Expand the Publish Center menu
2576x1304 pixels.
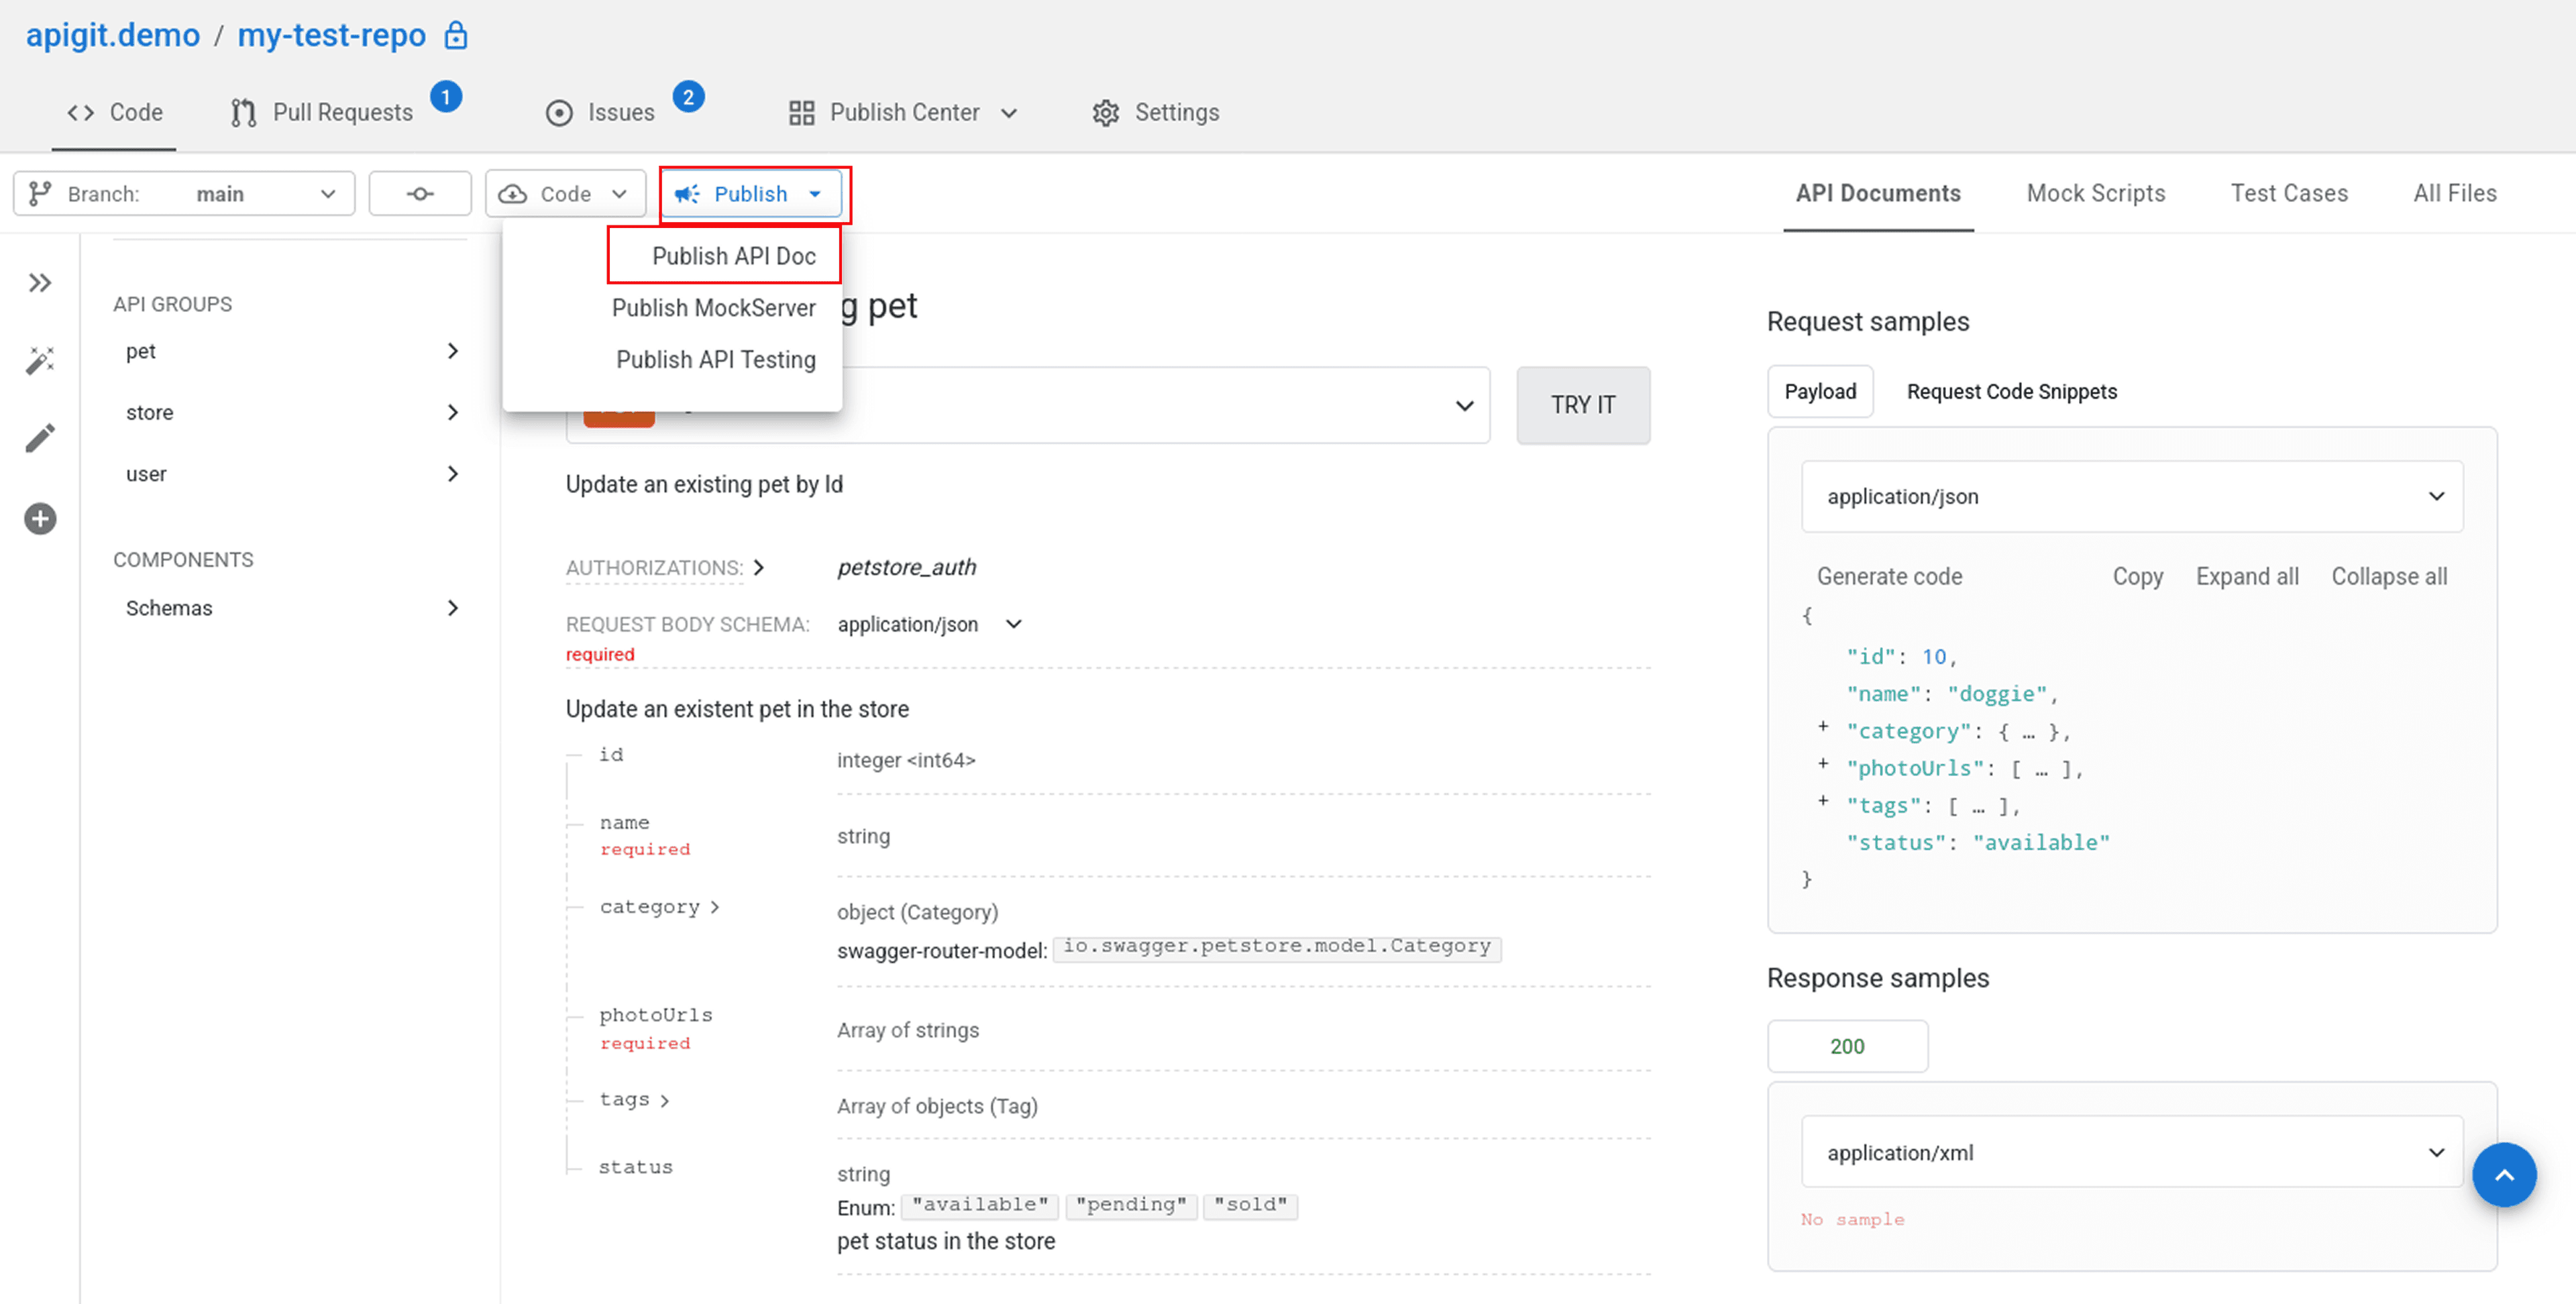coord(902,112)
